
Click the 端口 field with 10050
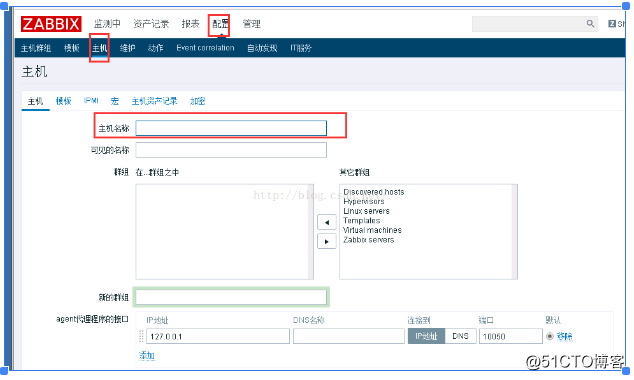pyautogui.click(x=511, y=336)
